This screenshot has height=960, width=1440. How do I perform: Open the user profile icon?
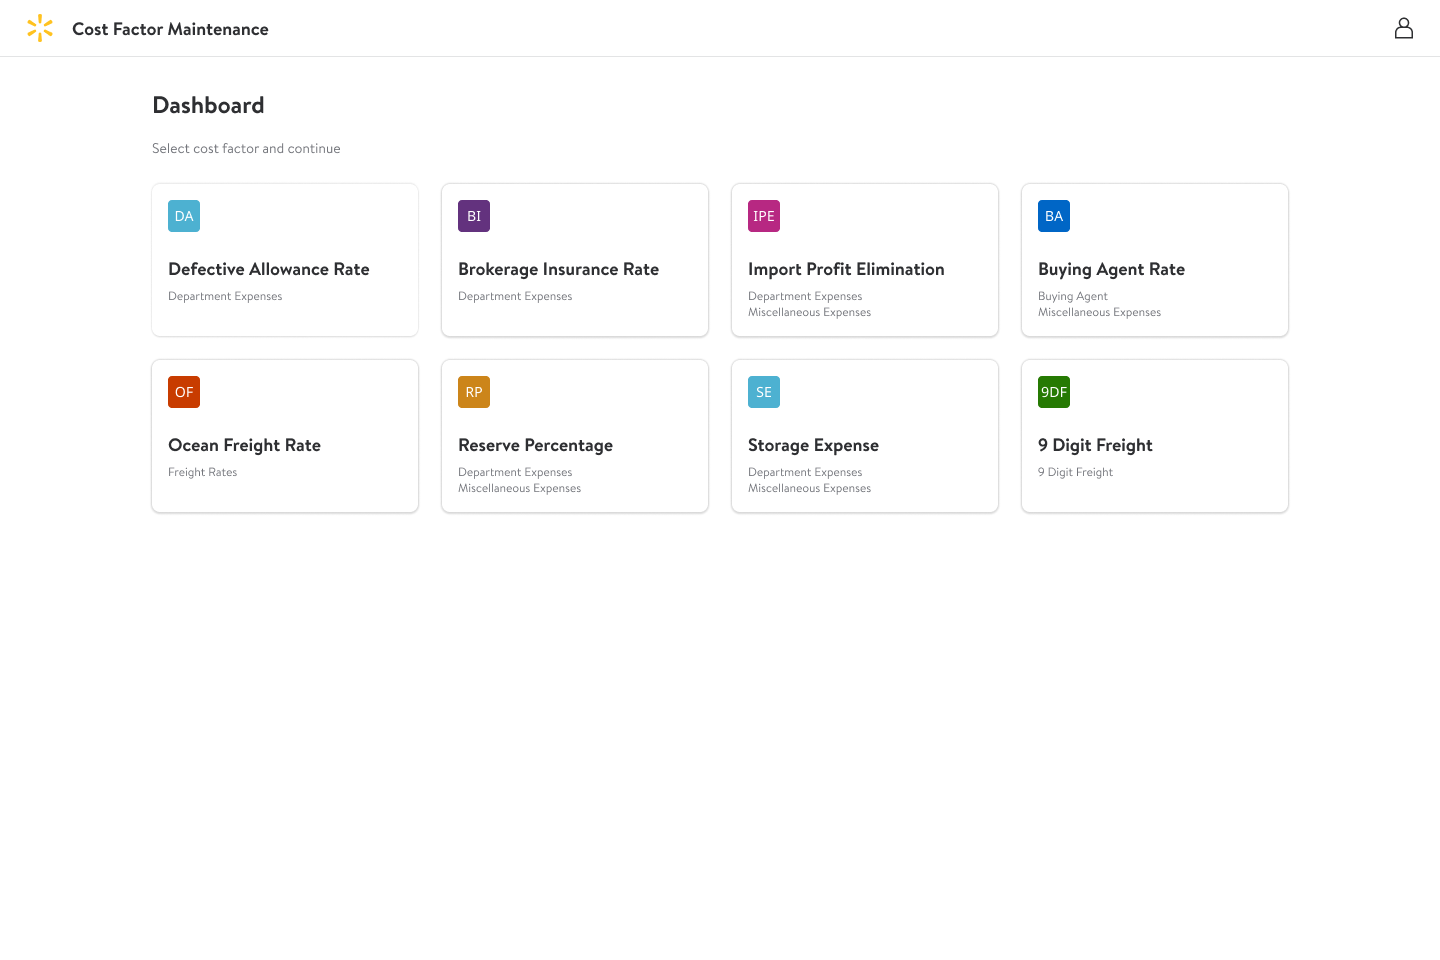coord(1404,28)
